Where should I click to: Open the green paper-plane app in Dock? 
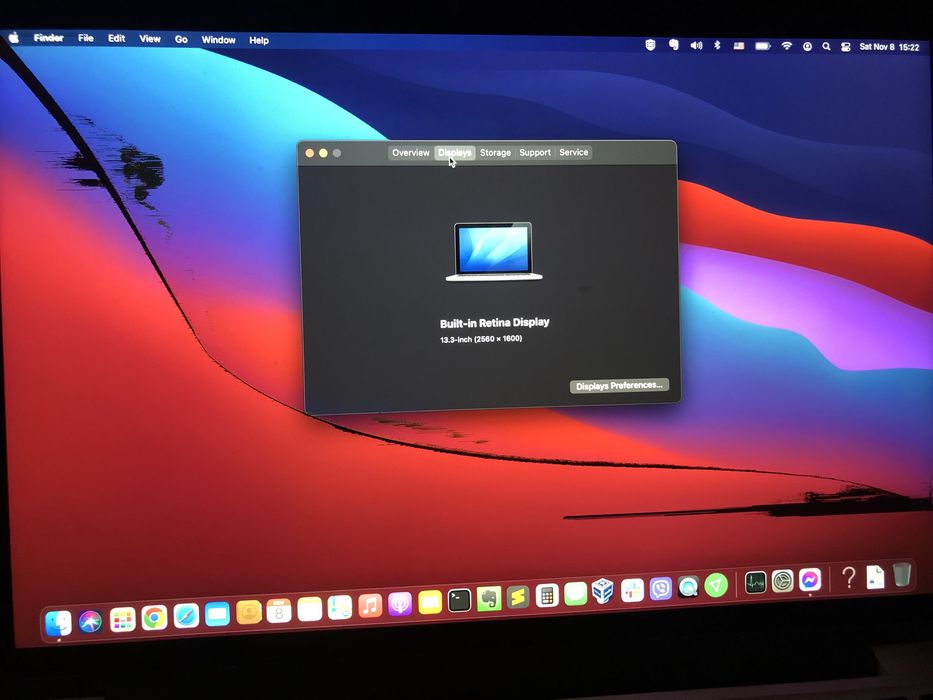(x=716, y=585)
